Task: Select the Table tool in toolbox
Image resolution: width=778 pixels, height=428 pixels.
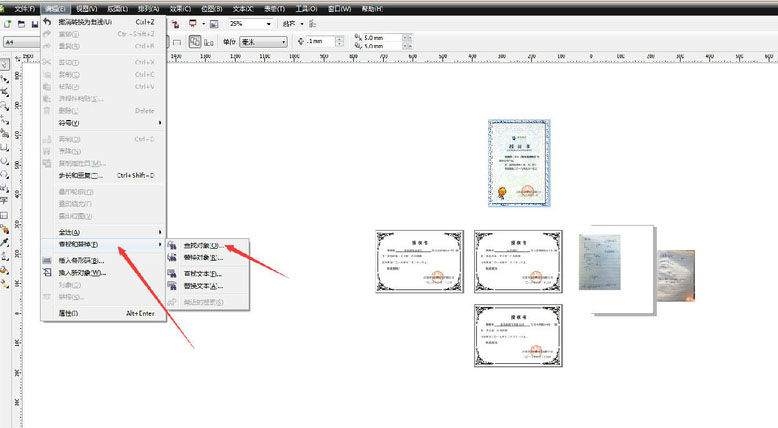Action: [x=5, y=214]
